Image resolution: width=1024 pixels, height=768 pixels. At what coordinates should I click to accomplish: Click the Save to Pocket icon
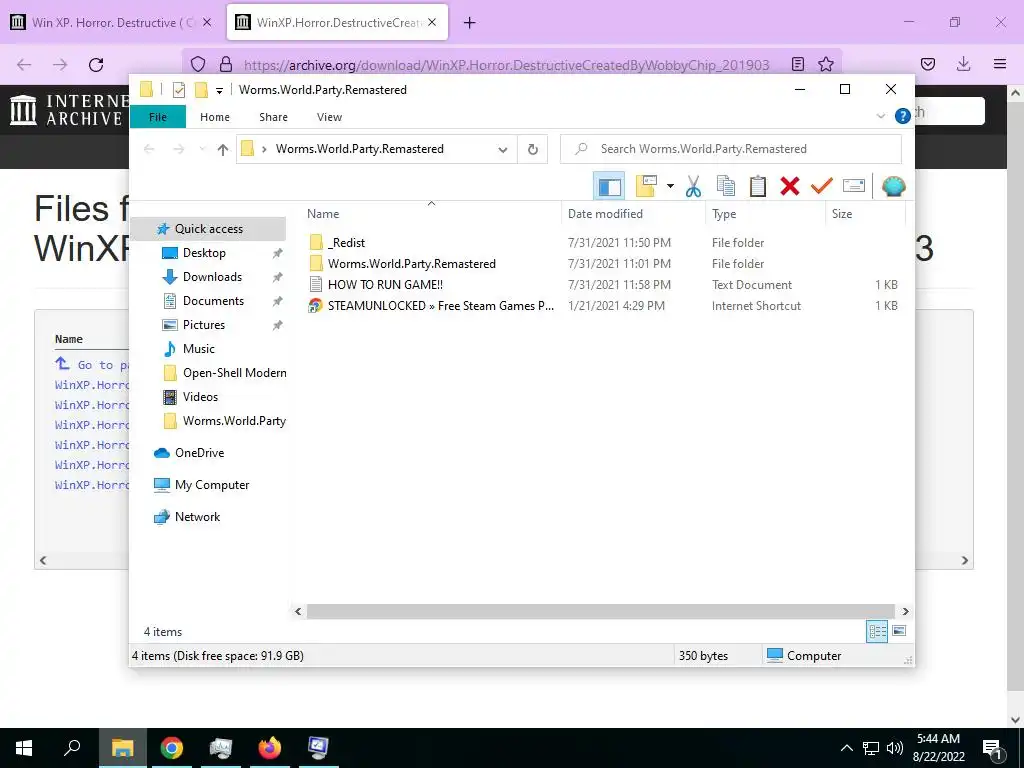click(x=927, y=64)
